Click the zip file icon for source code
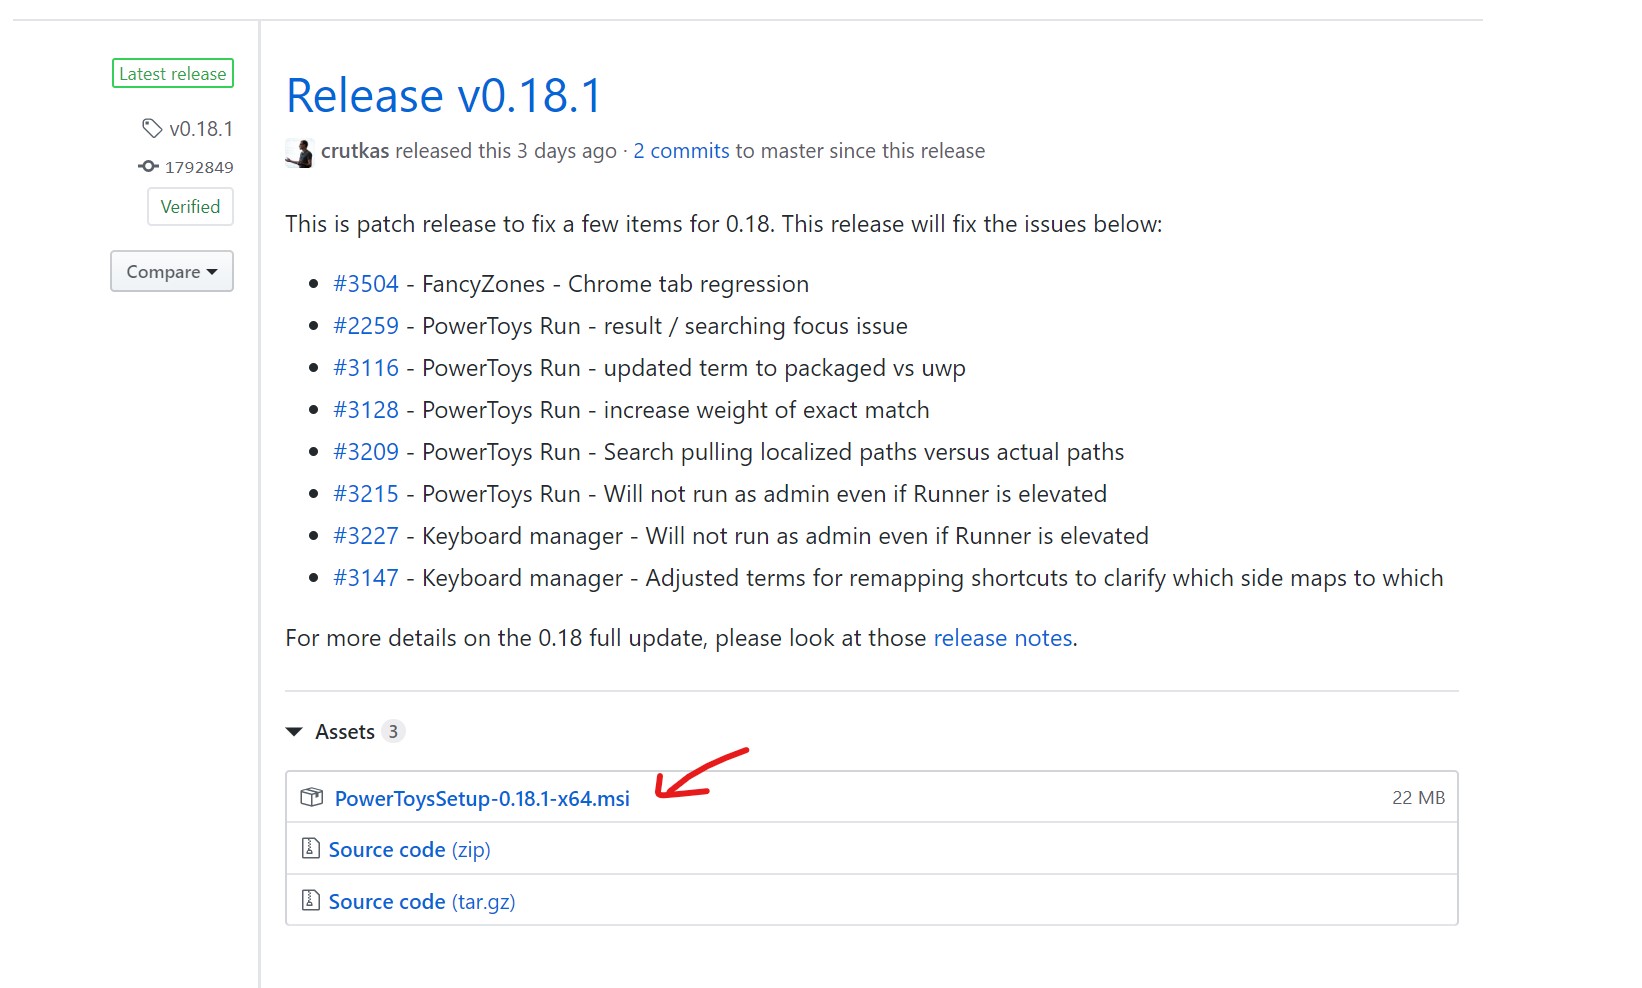1642x988 pixels. point(311,849)
